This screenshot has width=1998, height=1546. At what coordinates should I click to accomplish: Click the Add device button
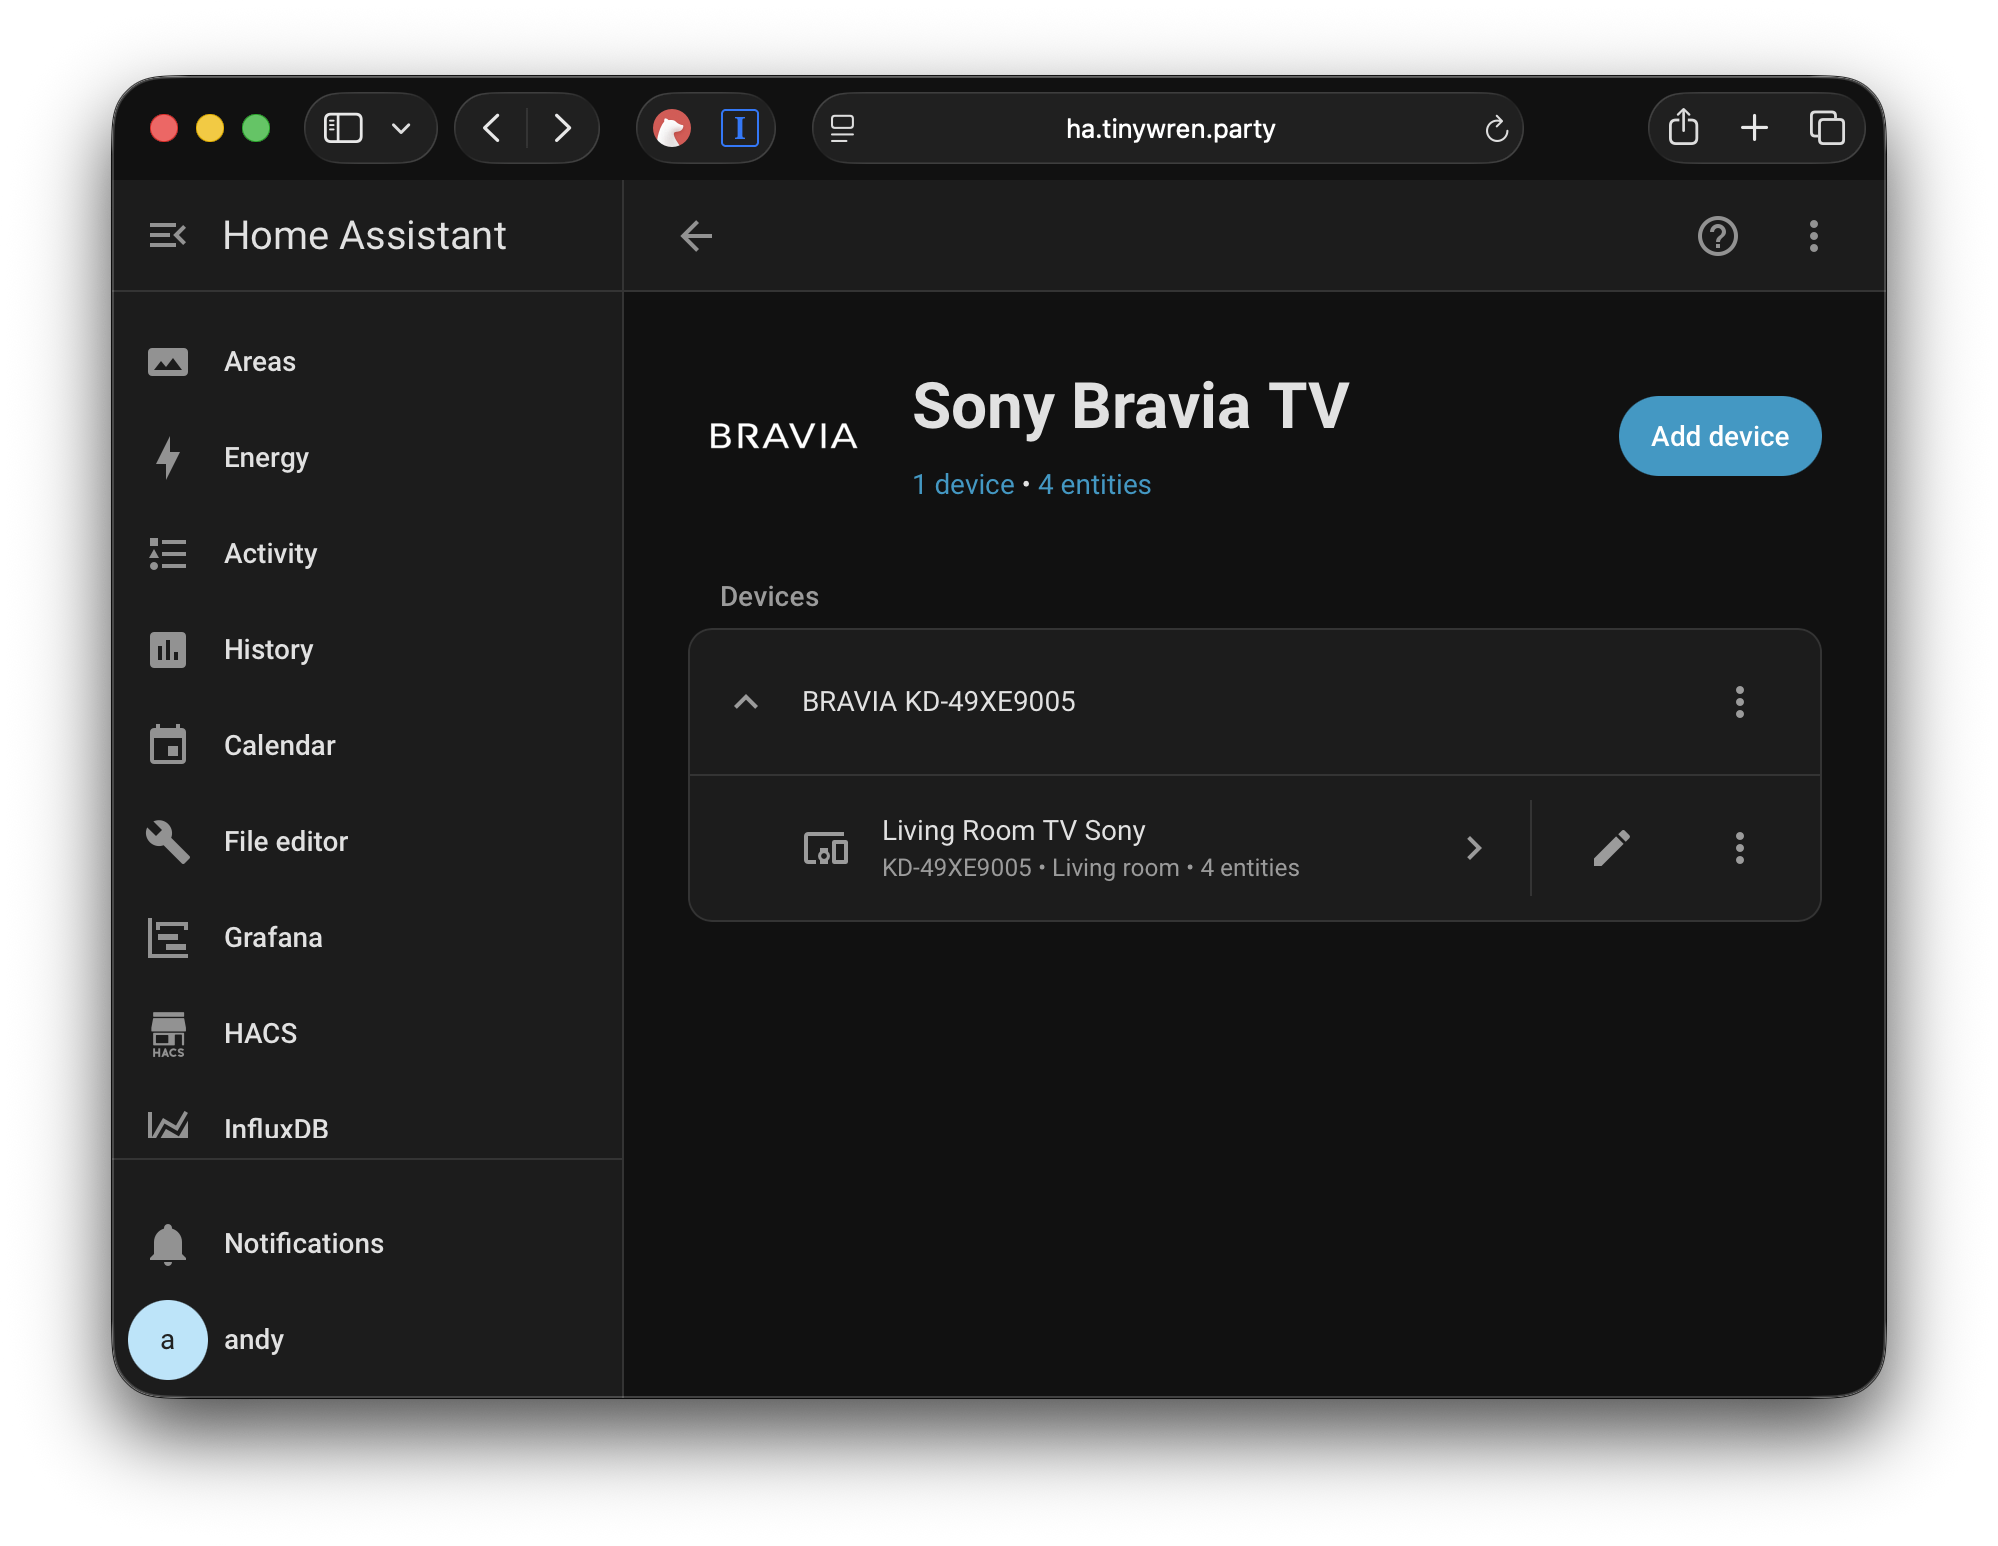tap(1719, 435)
